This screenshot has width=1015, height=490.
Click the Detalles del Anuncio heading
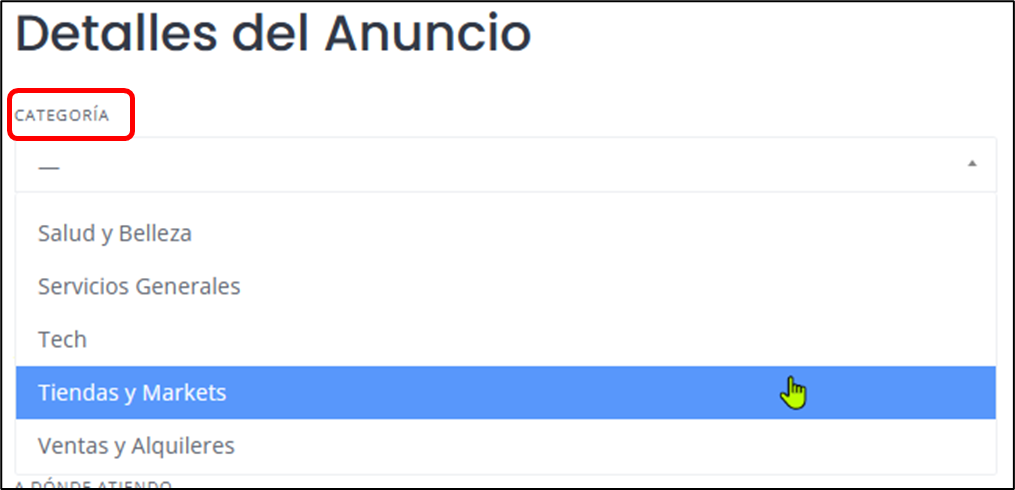point(273,34)
